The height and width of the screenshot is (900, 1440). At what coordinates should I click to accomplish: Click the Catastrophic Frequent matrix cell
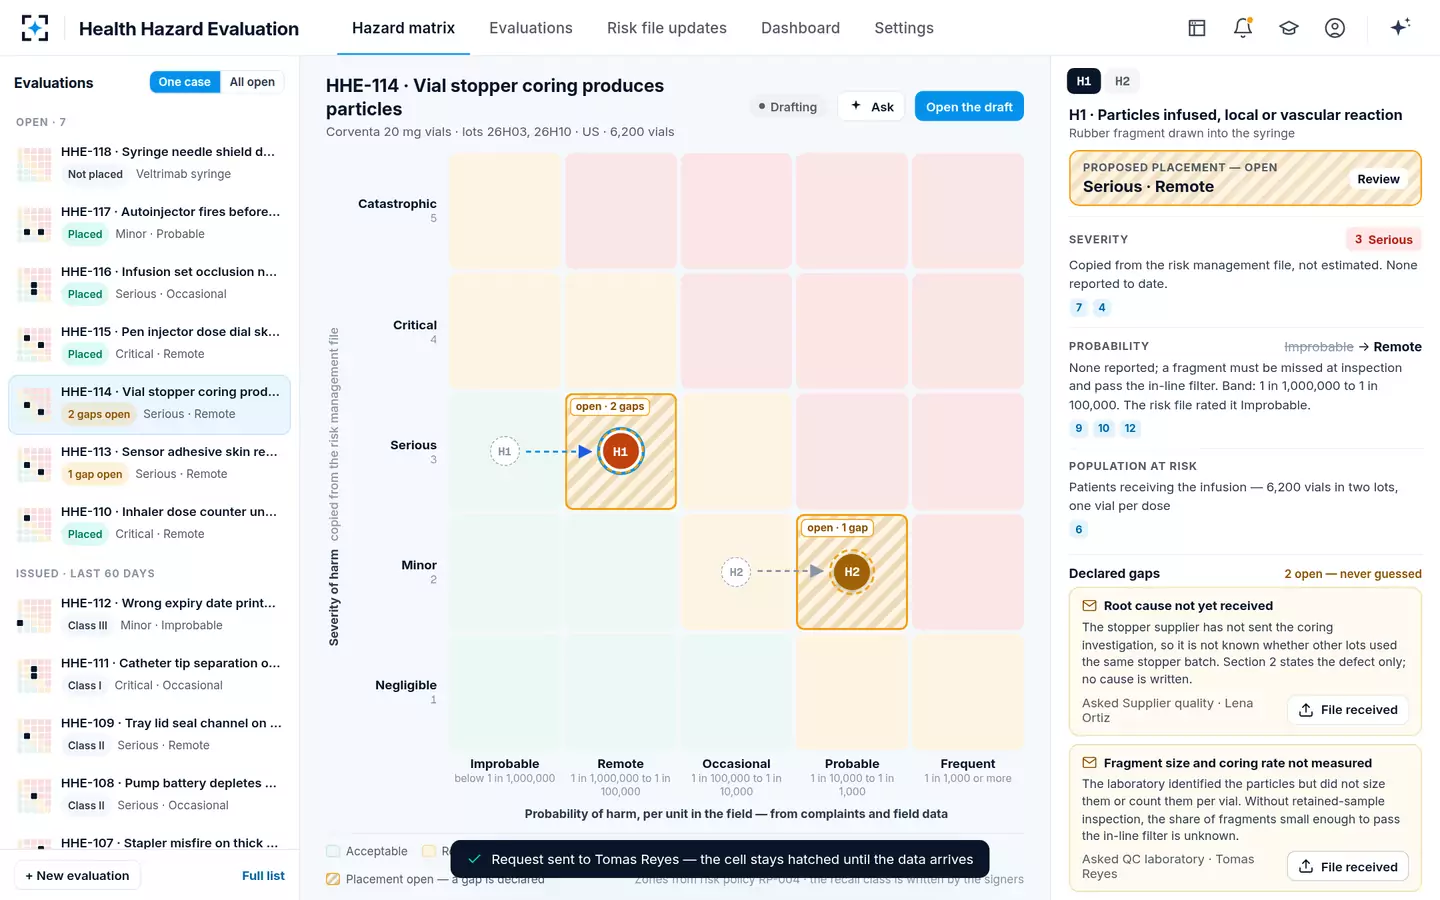968,211
